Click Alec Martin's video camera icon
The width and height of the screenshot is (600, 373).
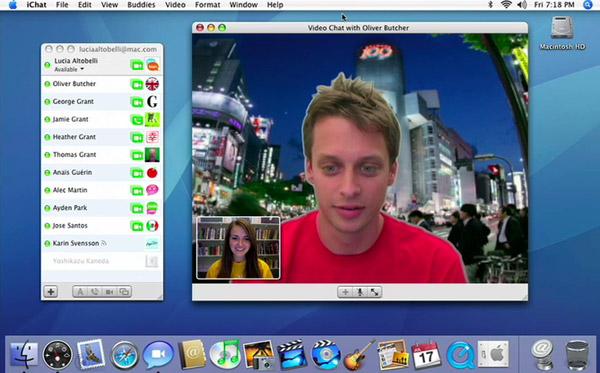click(137, 191)
